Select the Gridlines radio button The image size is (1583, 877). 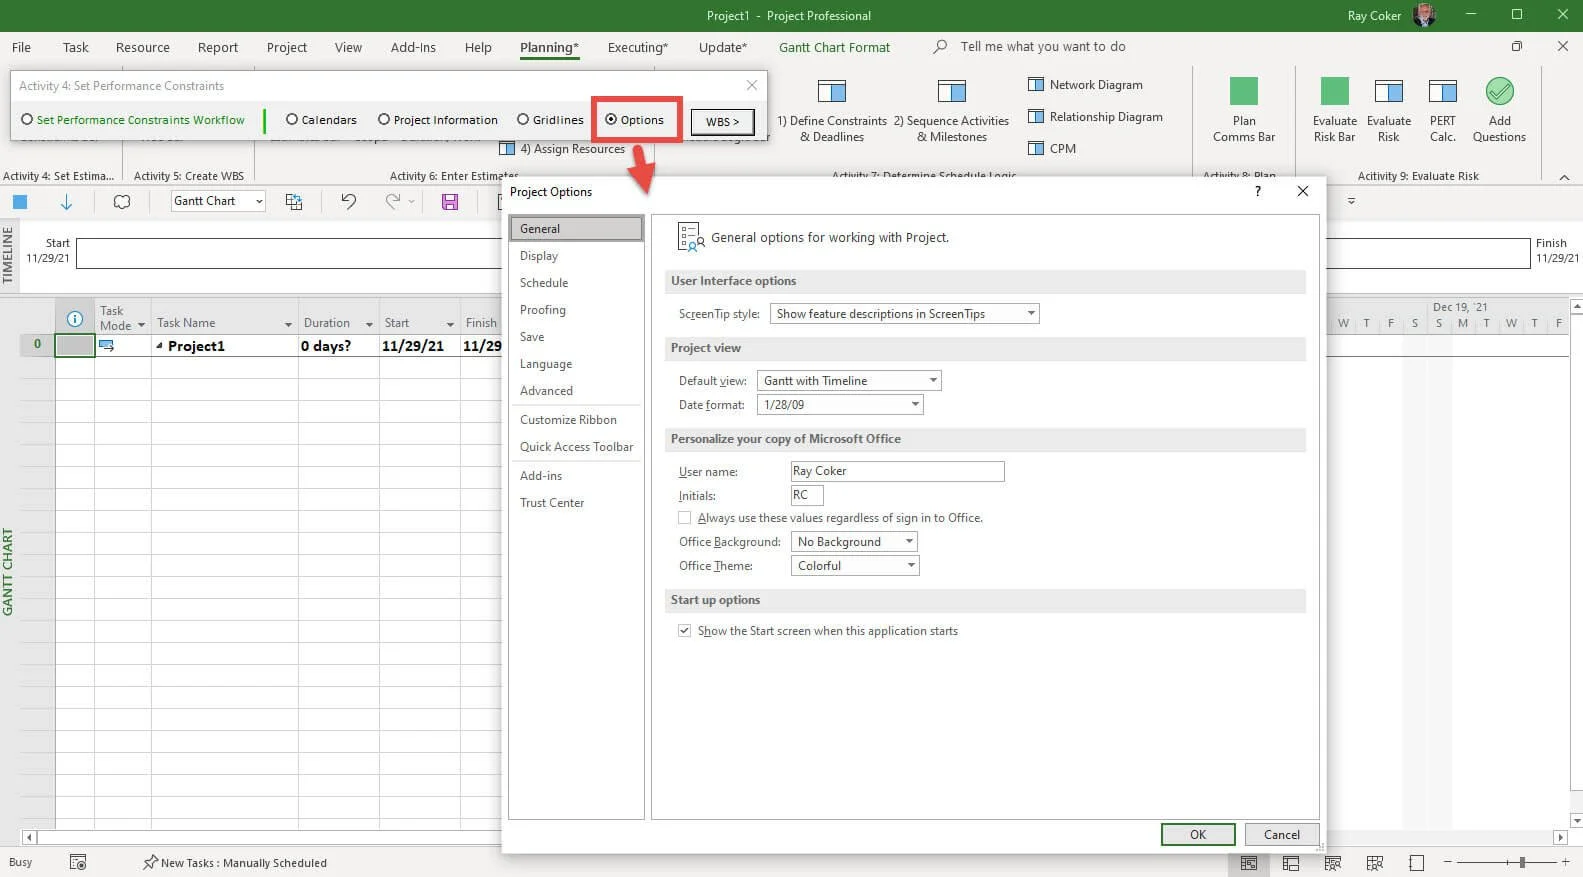click(523, 119)
